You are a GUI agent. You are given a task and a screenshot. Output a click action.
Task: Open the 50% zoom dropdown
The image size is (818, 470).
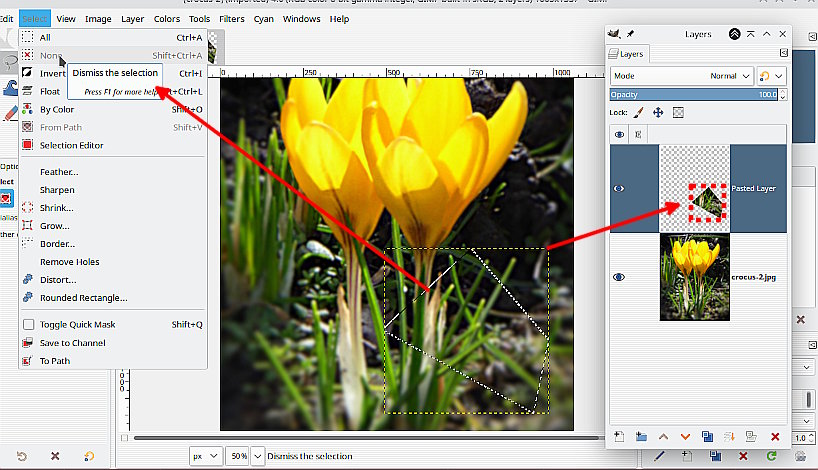click(x=258, y=456)
